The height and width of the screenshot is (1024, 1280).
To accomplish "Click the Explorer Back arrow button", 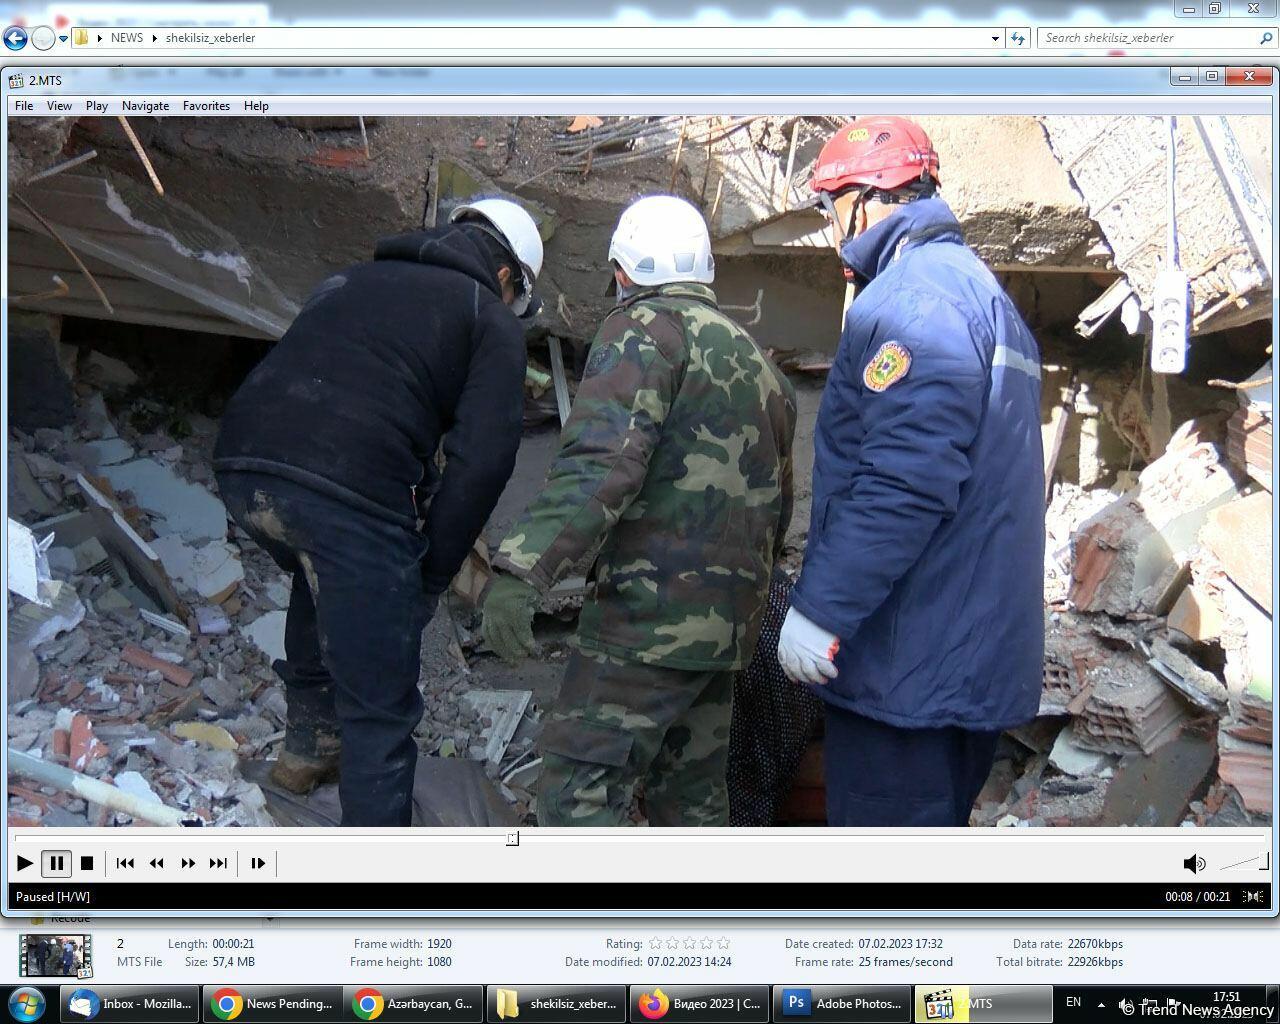I will 15,38.
